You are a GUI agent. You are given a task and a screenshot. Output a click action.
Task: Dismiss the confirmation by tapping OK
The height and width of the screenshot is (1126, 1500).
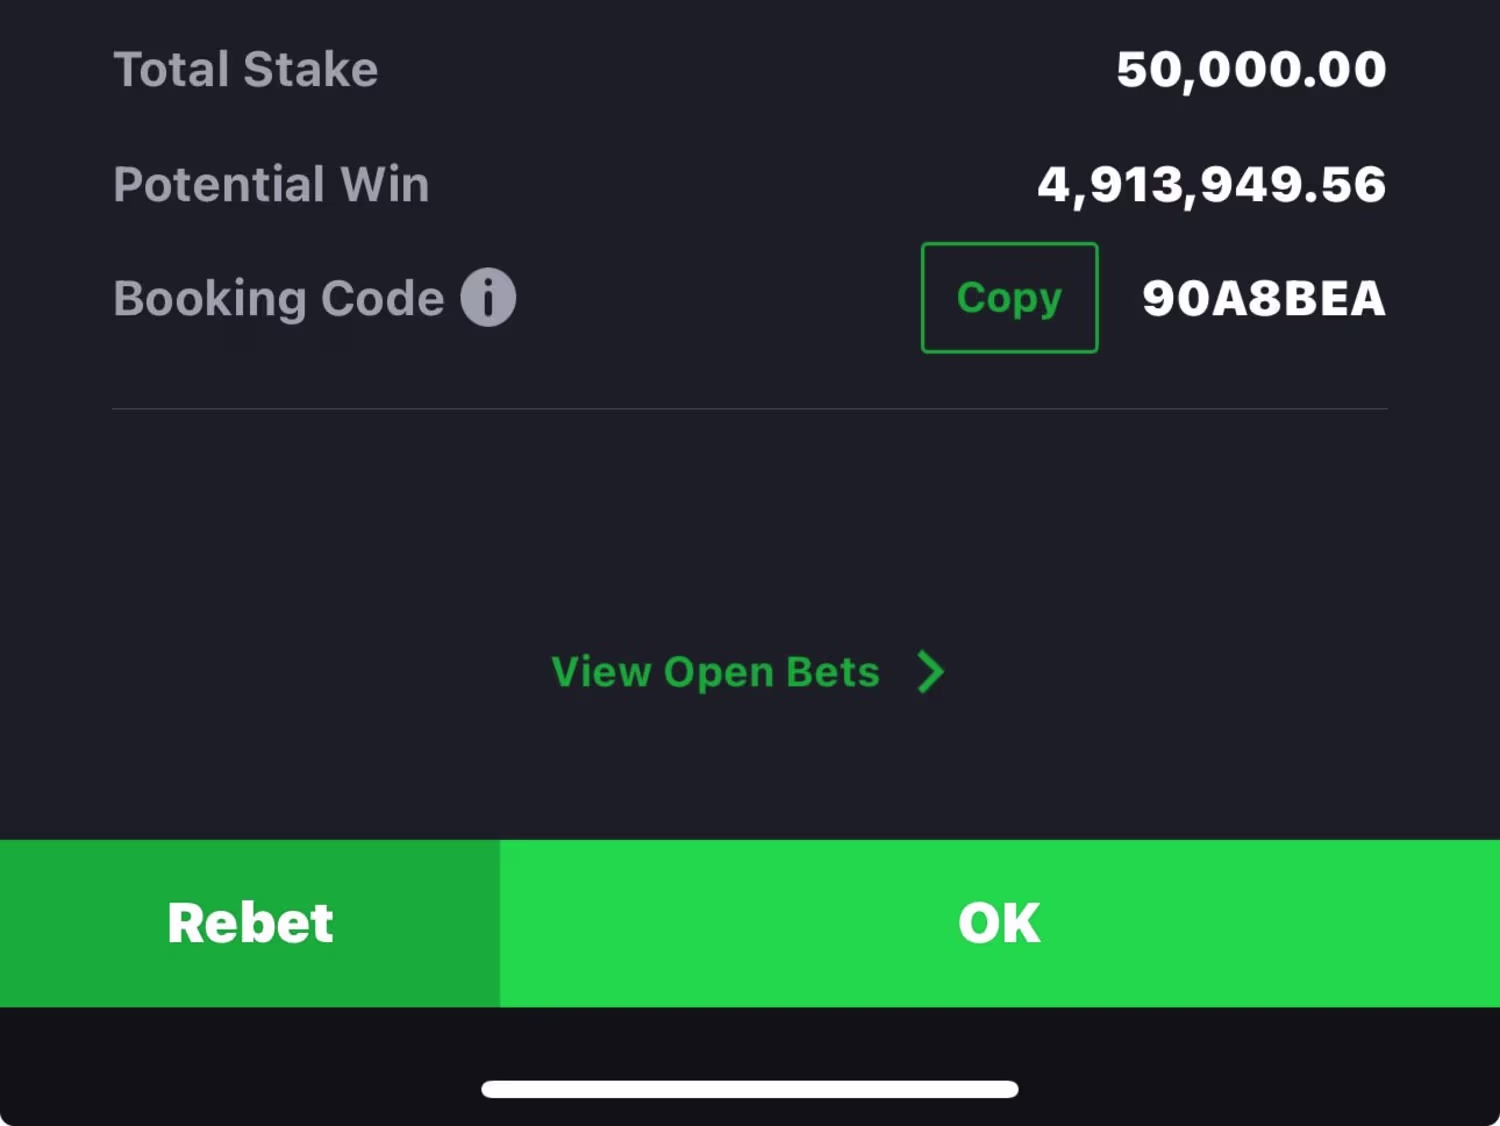(1000, 923)
